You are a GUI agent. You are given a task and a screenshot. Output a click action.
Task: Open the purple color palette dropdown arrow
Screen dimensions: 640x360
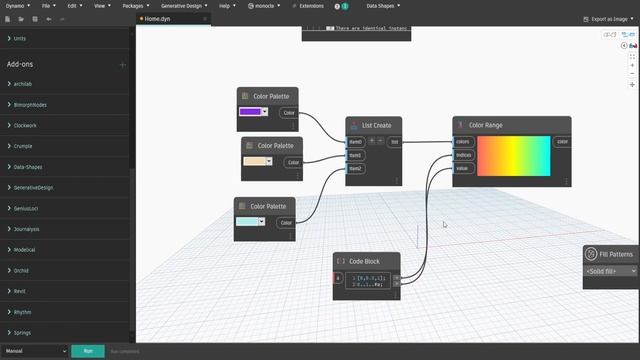pos(265,111)
